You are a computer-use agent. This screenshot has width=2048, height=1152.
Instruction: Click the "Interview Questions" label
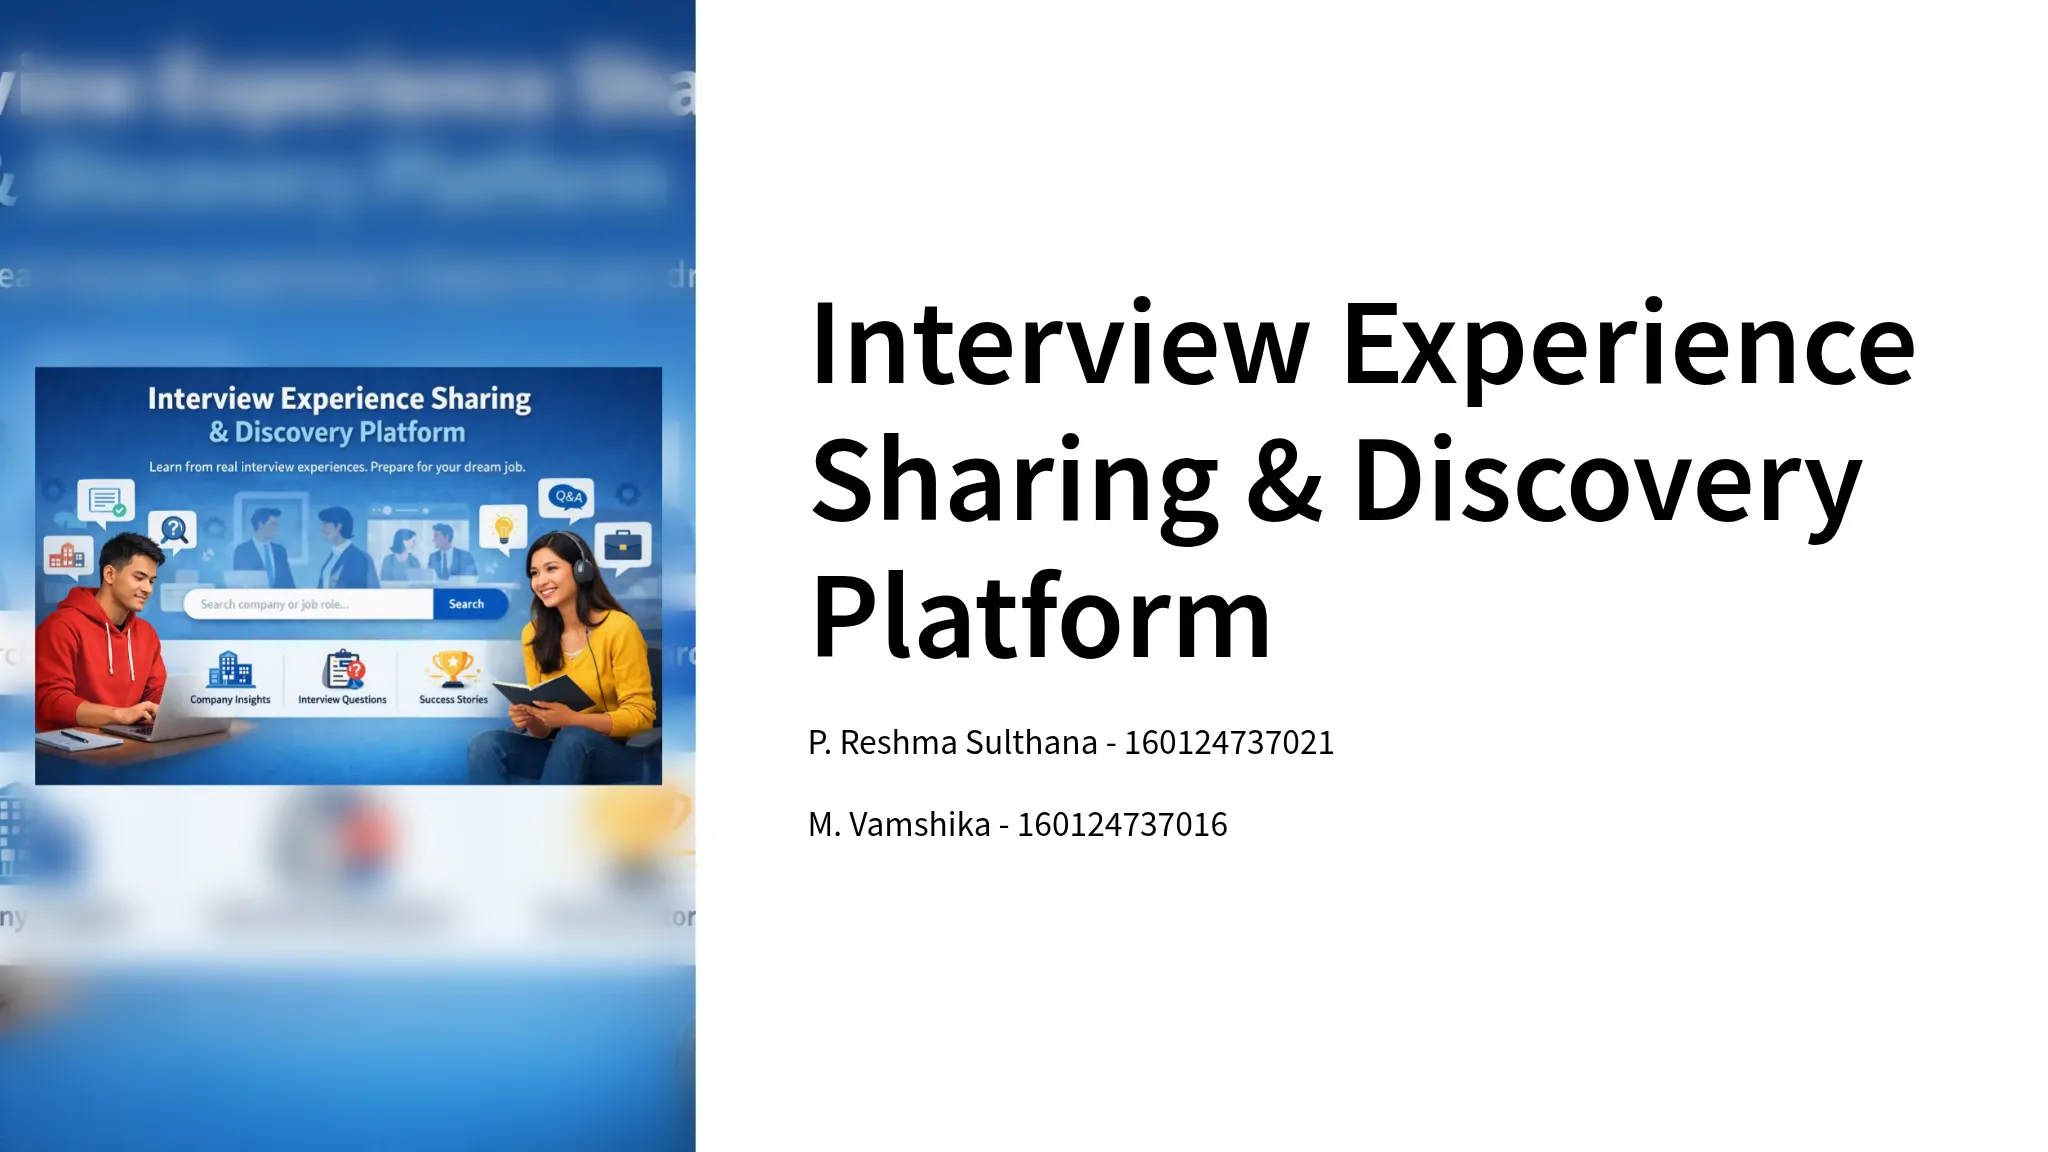point(342,700)
